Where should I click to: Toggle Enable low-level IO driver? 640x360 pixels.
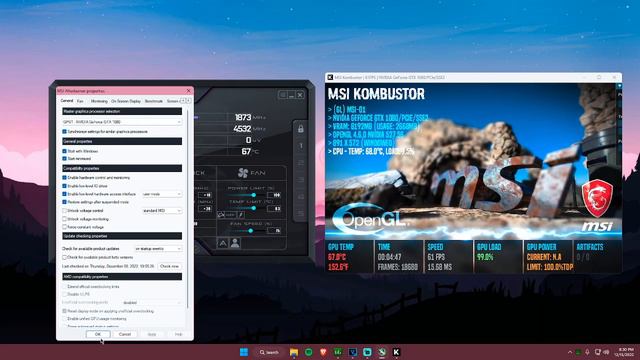(x=64, y=186)
